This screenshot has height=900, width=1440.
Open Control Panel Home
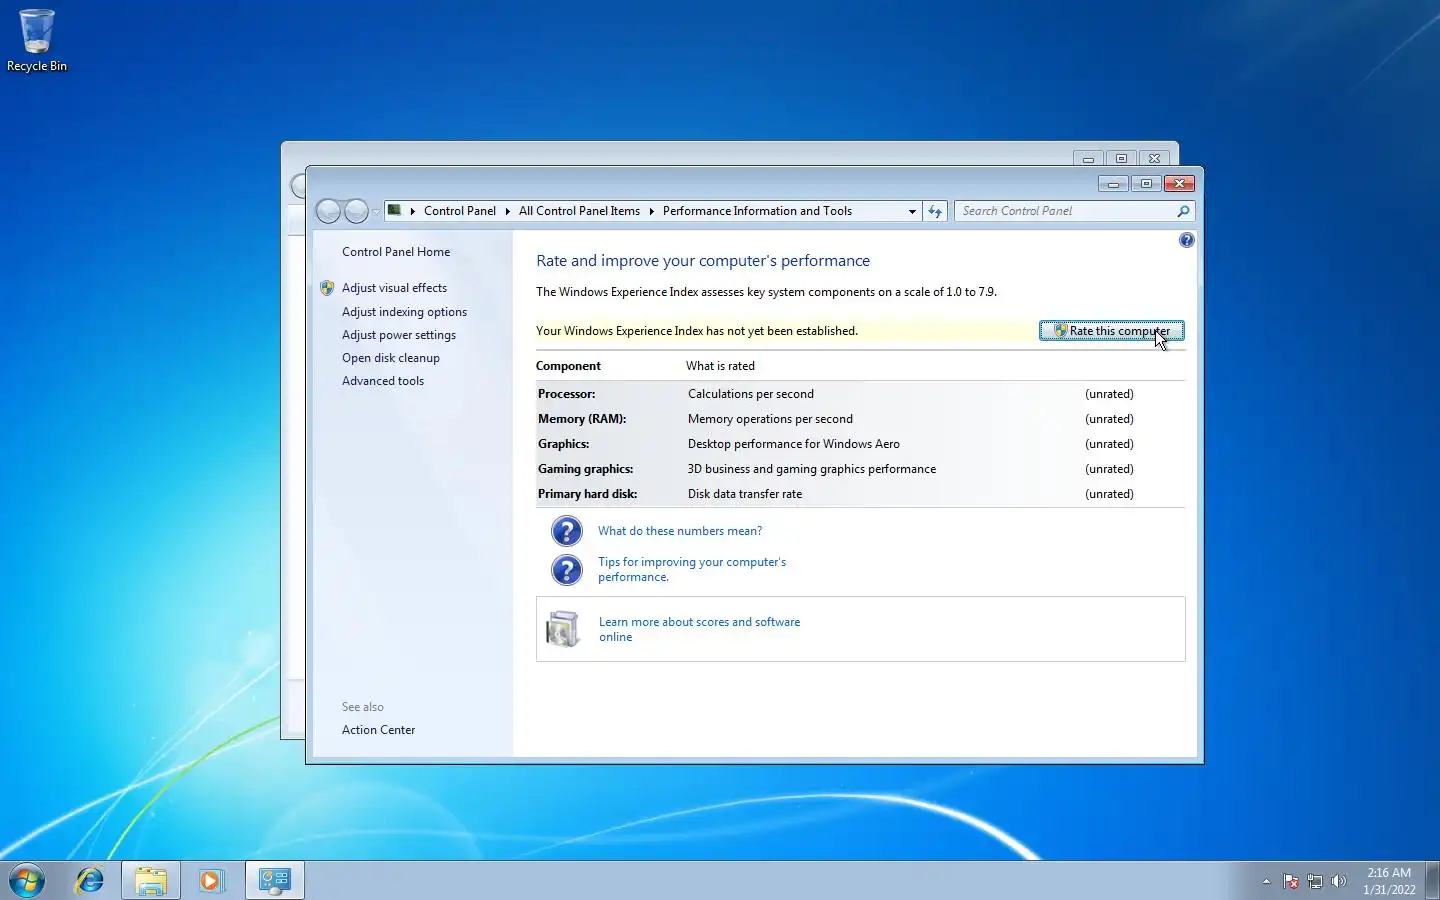coord(396,252)
